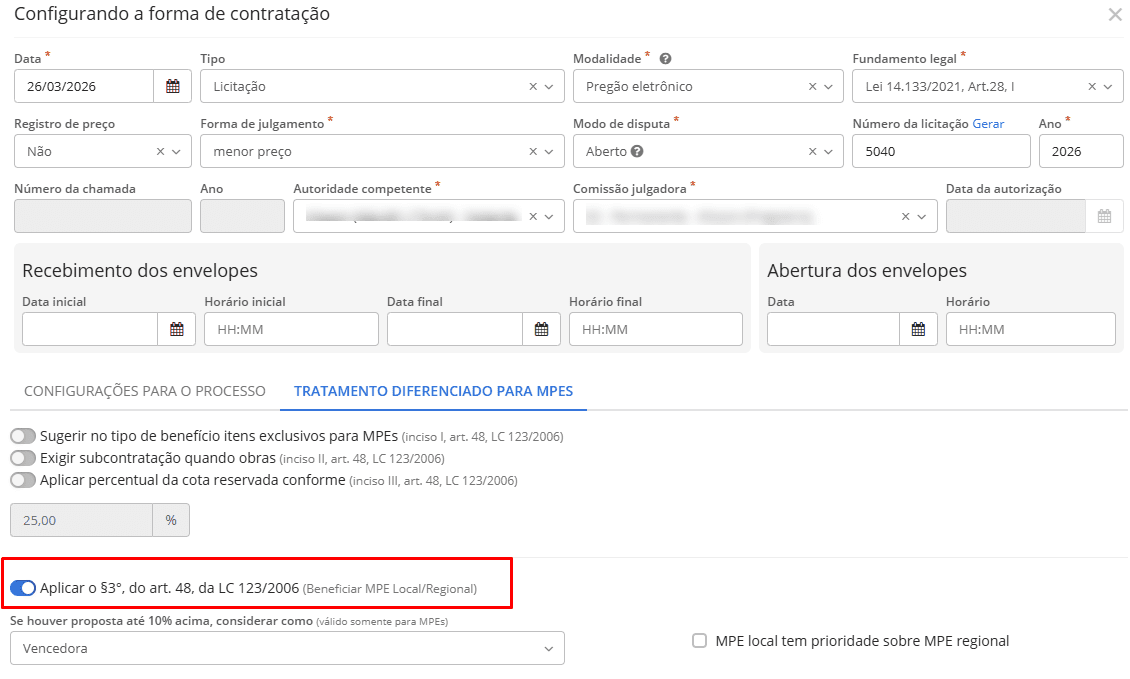
Task: Open calendar picker for Data field
Action: point(172,86)
